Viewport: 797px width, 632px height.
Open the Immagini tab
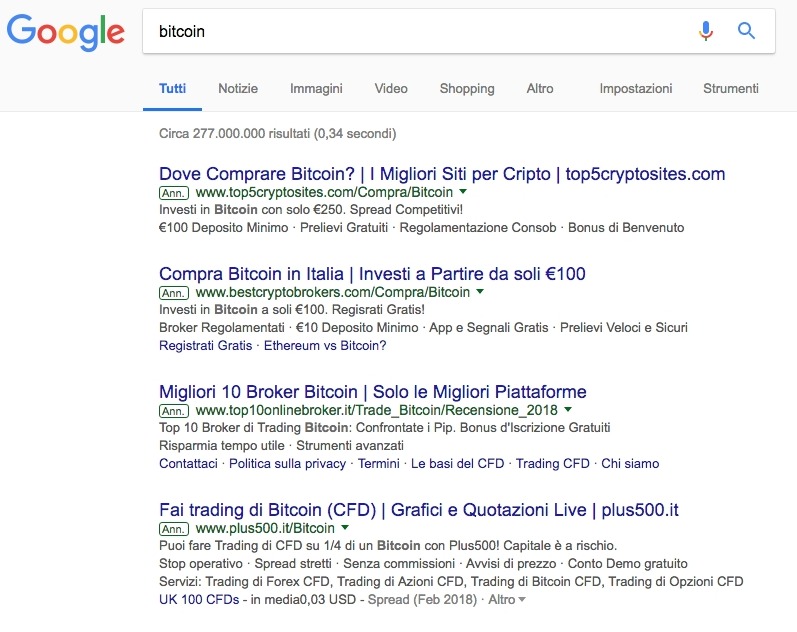(x=316, y=88)
